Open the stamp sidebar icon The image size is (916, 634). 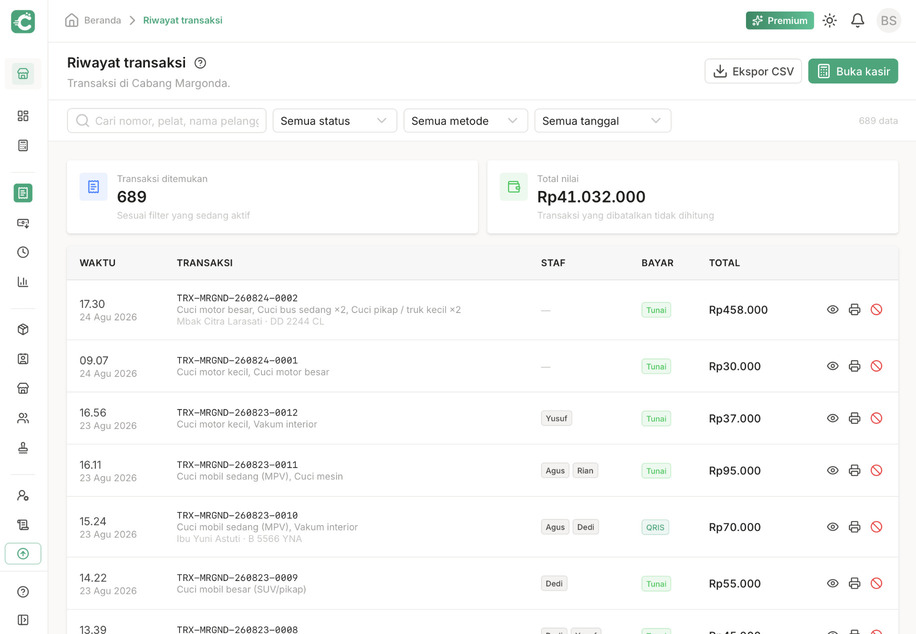pos(23,448)
